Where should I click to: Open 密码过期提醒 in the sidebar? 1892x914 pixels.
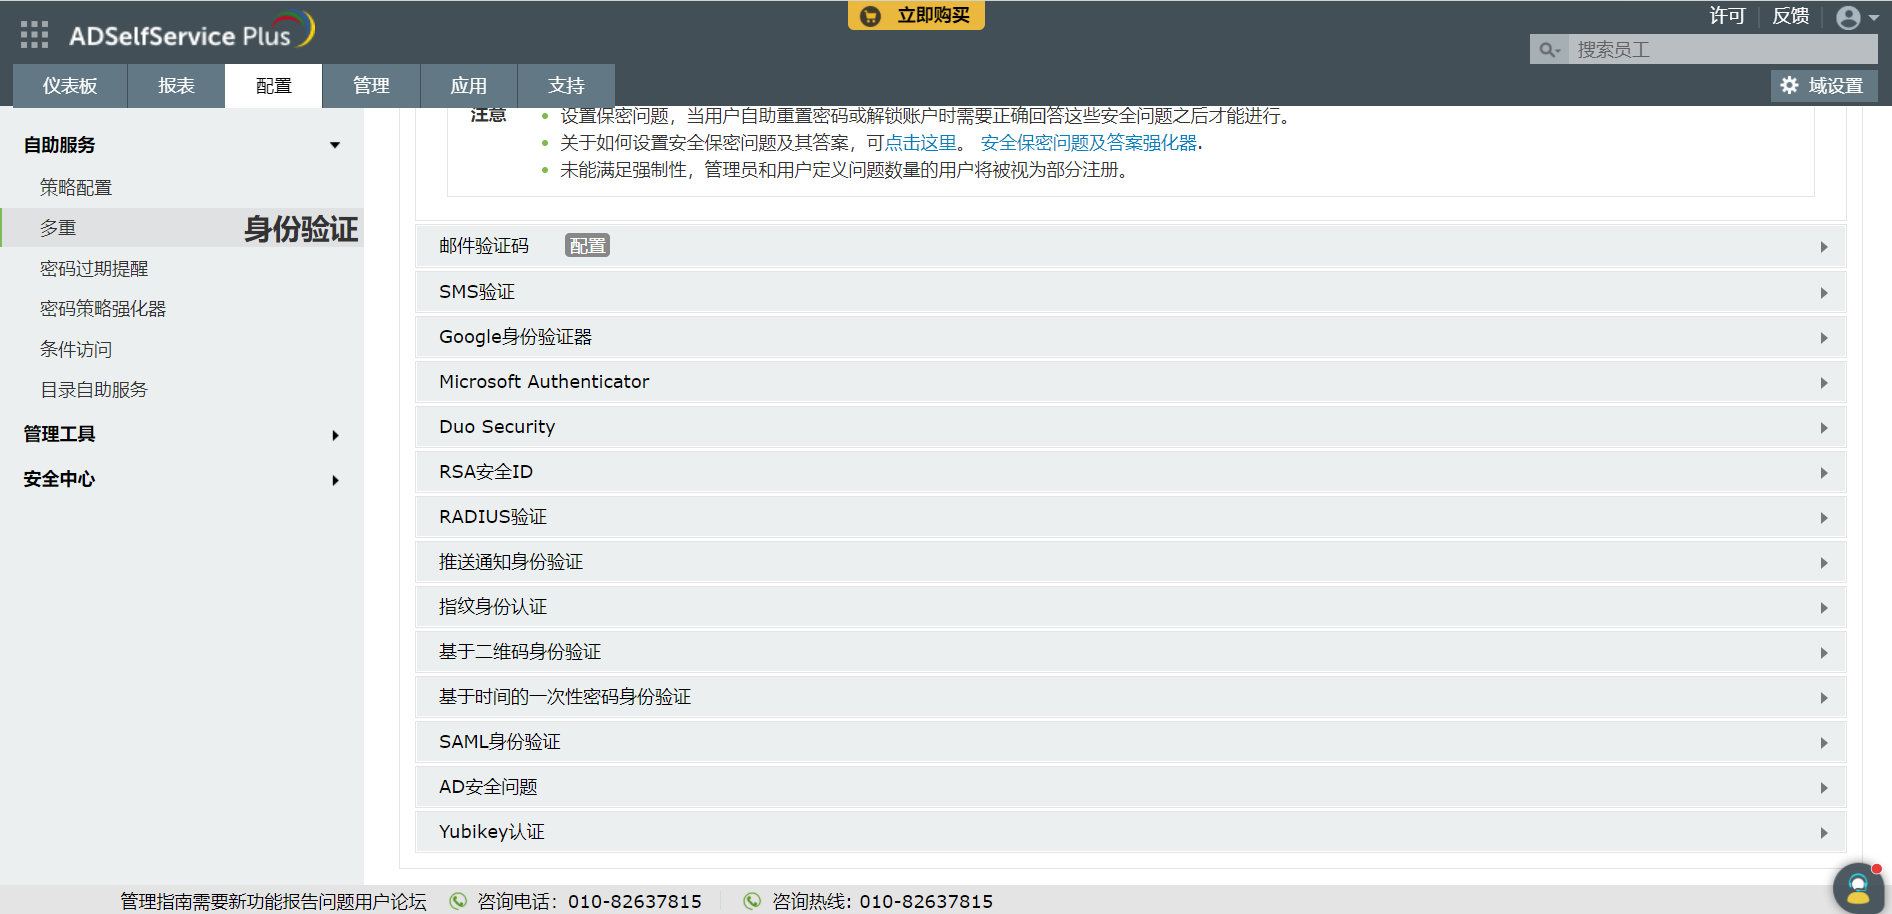[x=94, y=269]
